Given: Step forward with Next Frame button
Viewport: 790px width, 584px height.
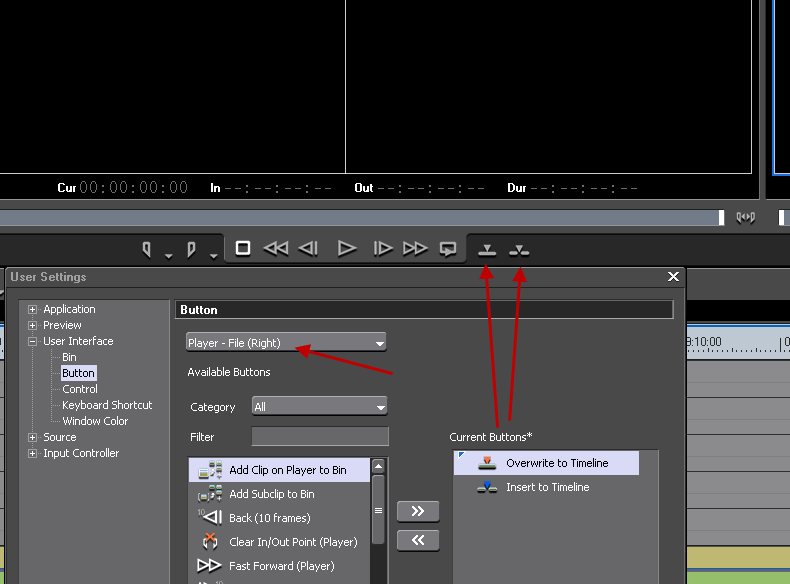Looking at the screenshot, I should (x=382, y=249).
